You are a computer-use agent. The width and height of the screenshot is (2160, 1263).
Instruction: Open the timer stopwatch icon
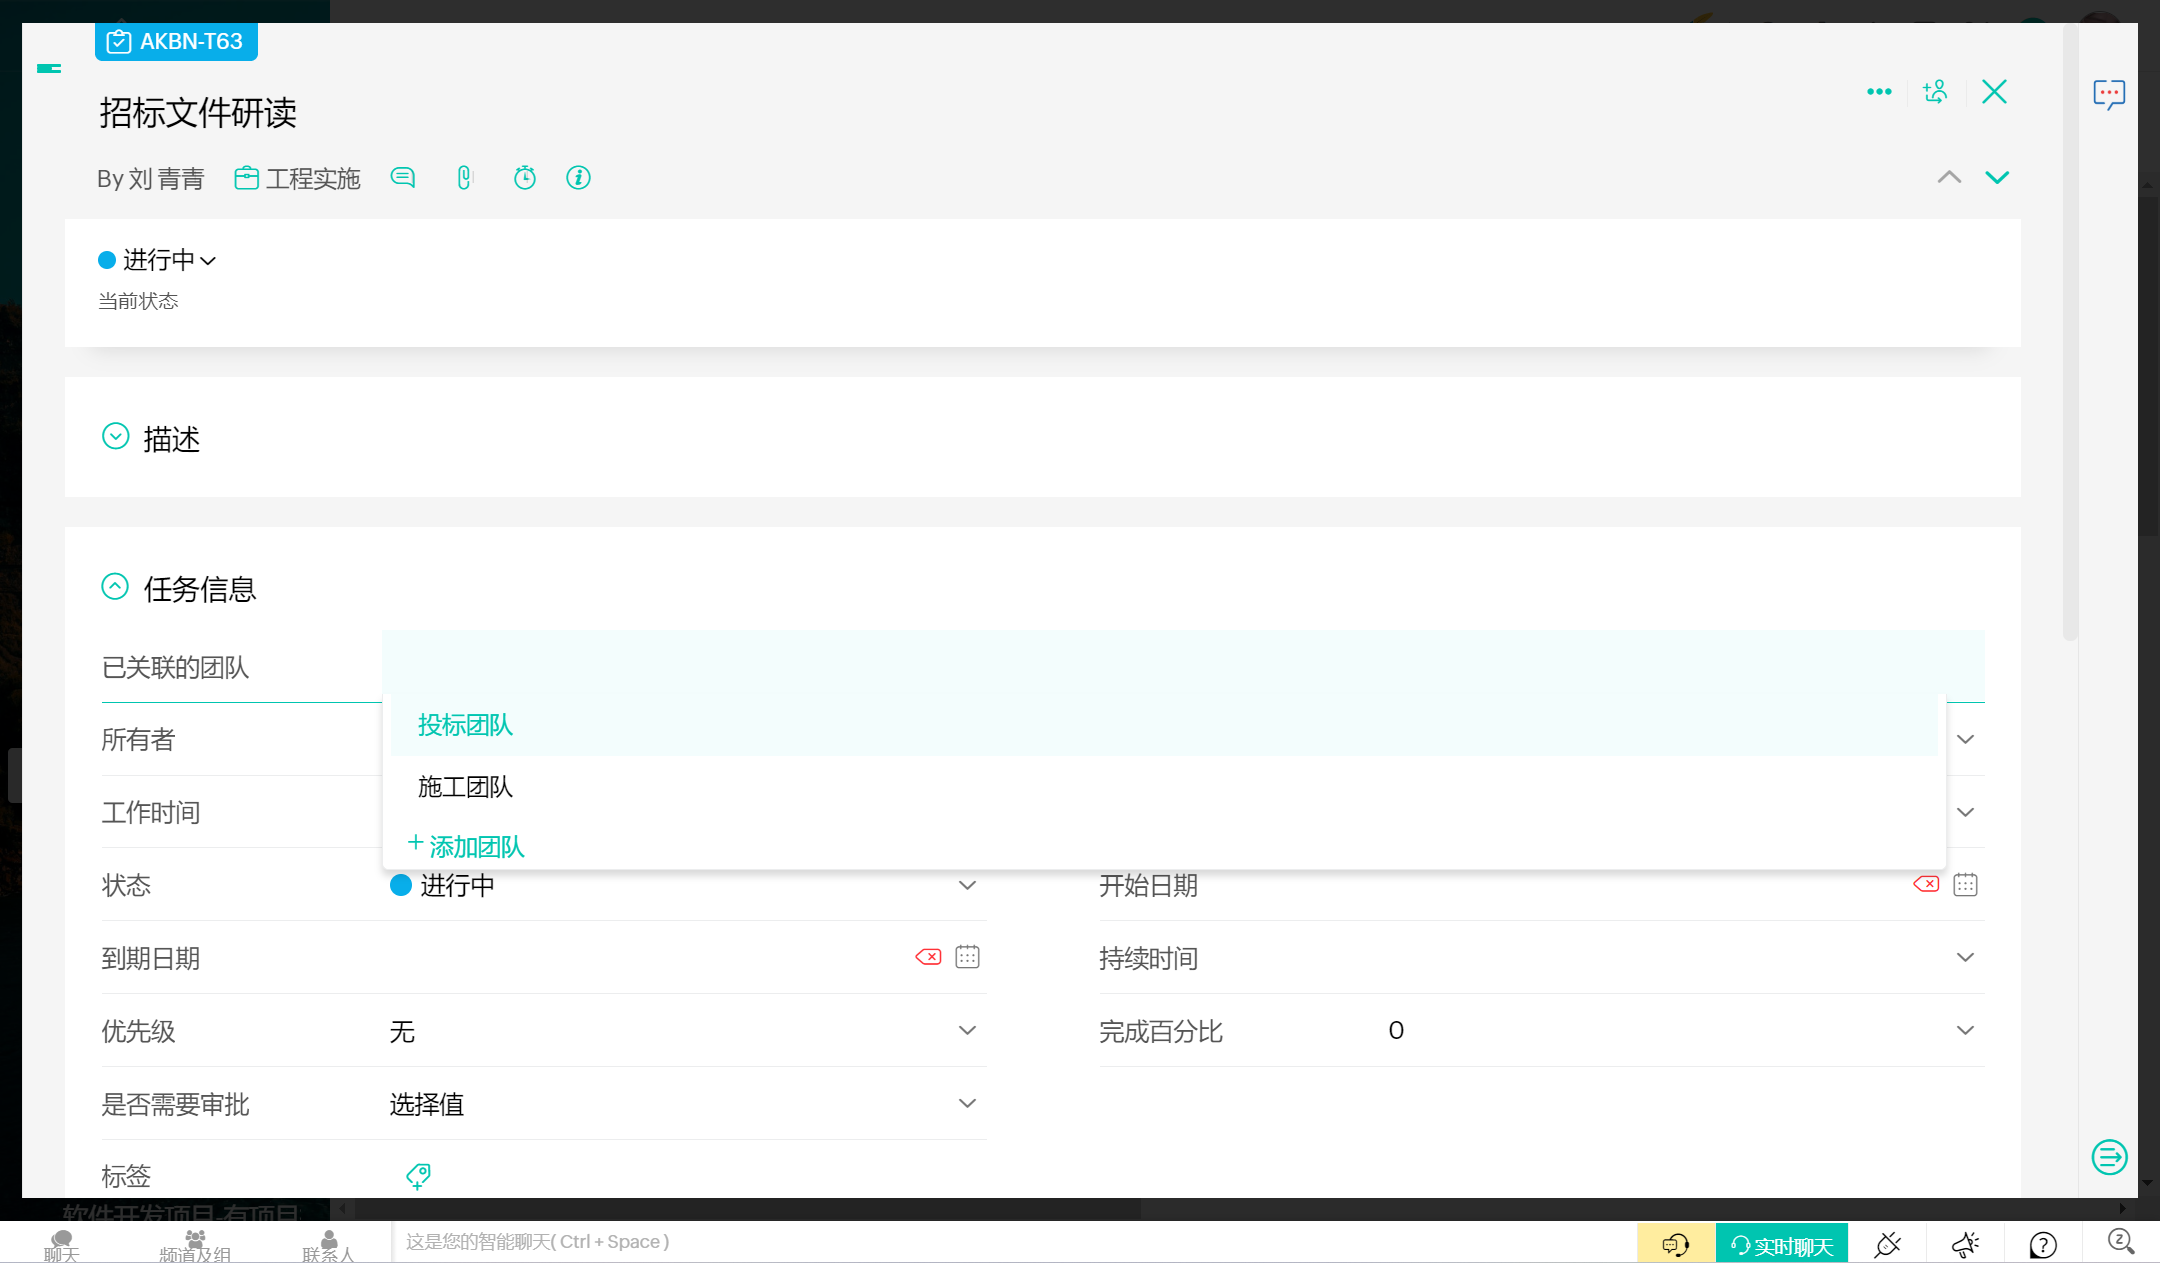click(x=525, y=178)
